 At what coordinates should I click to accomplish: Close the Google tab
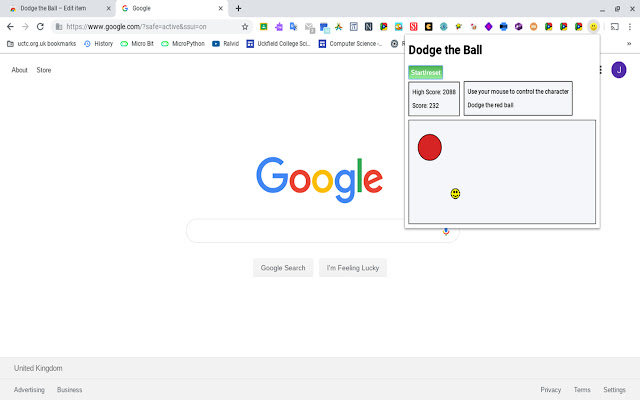click(x=220, y=8)
